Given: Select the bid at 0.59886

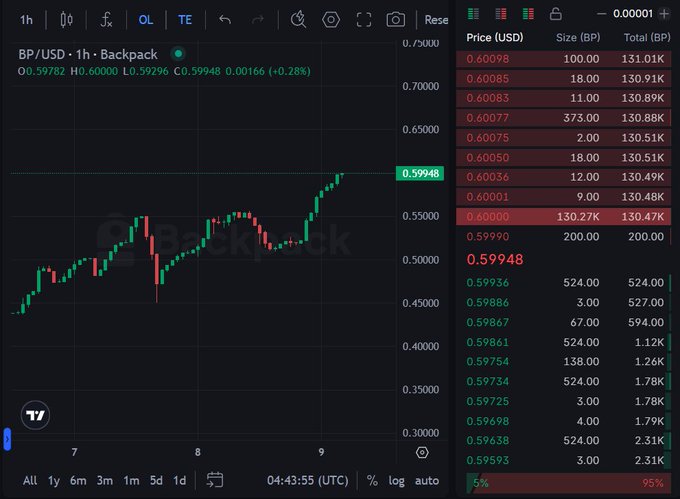Looking at the screenshot, I should pos(564,303).
